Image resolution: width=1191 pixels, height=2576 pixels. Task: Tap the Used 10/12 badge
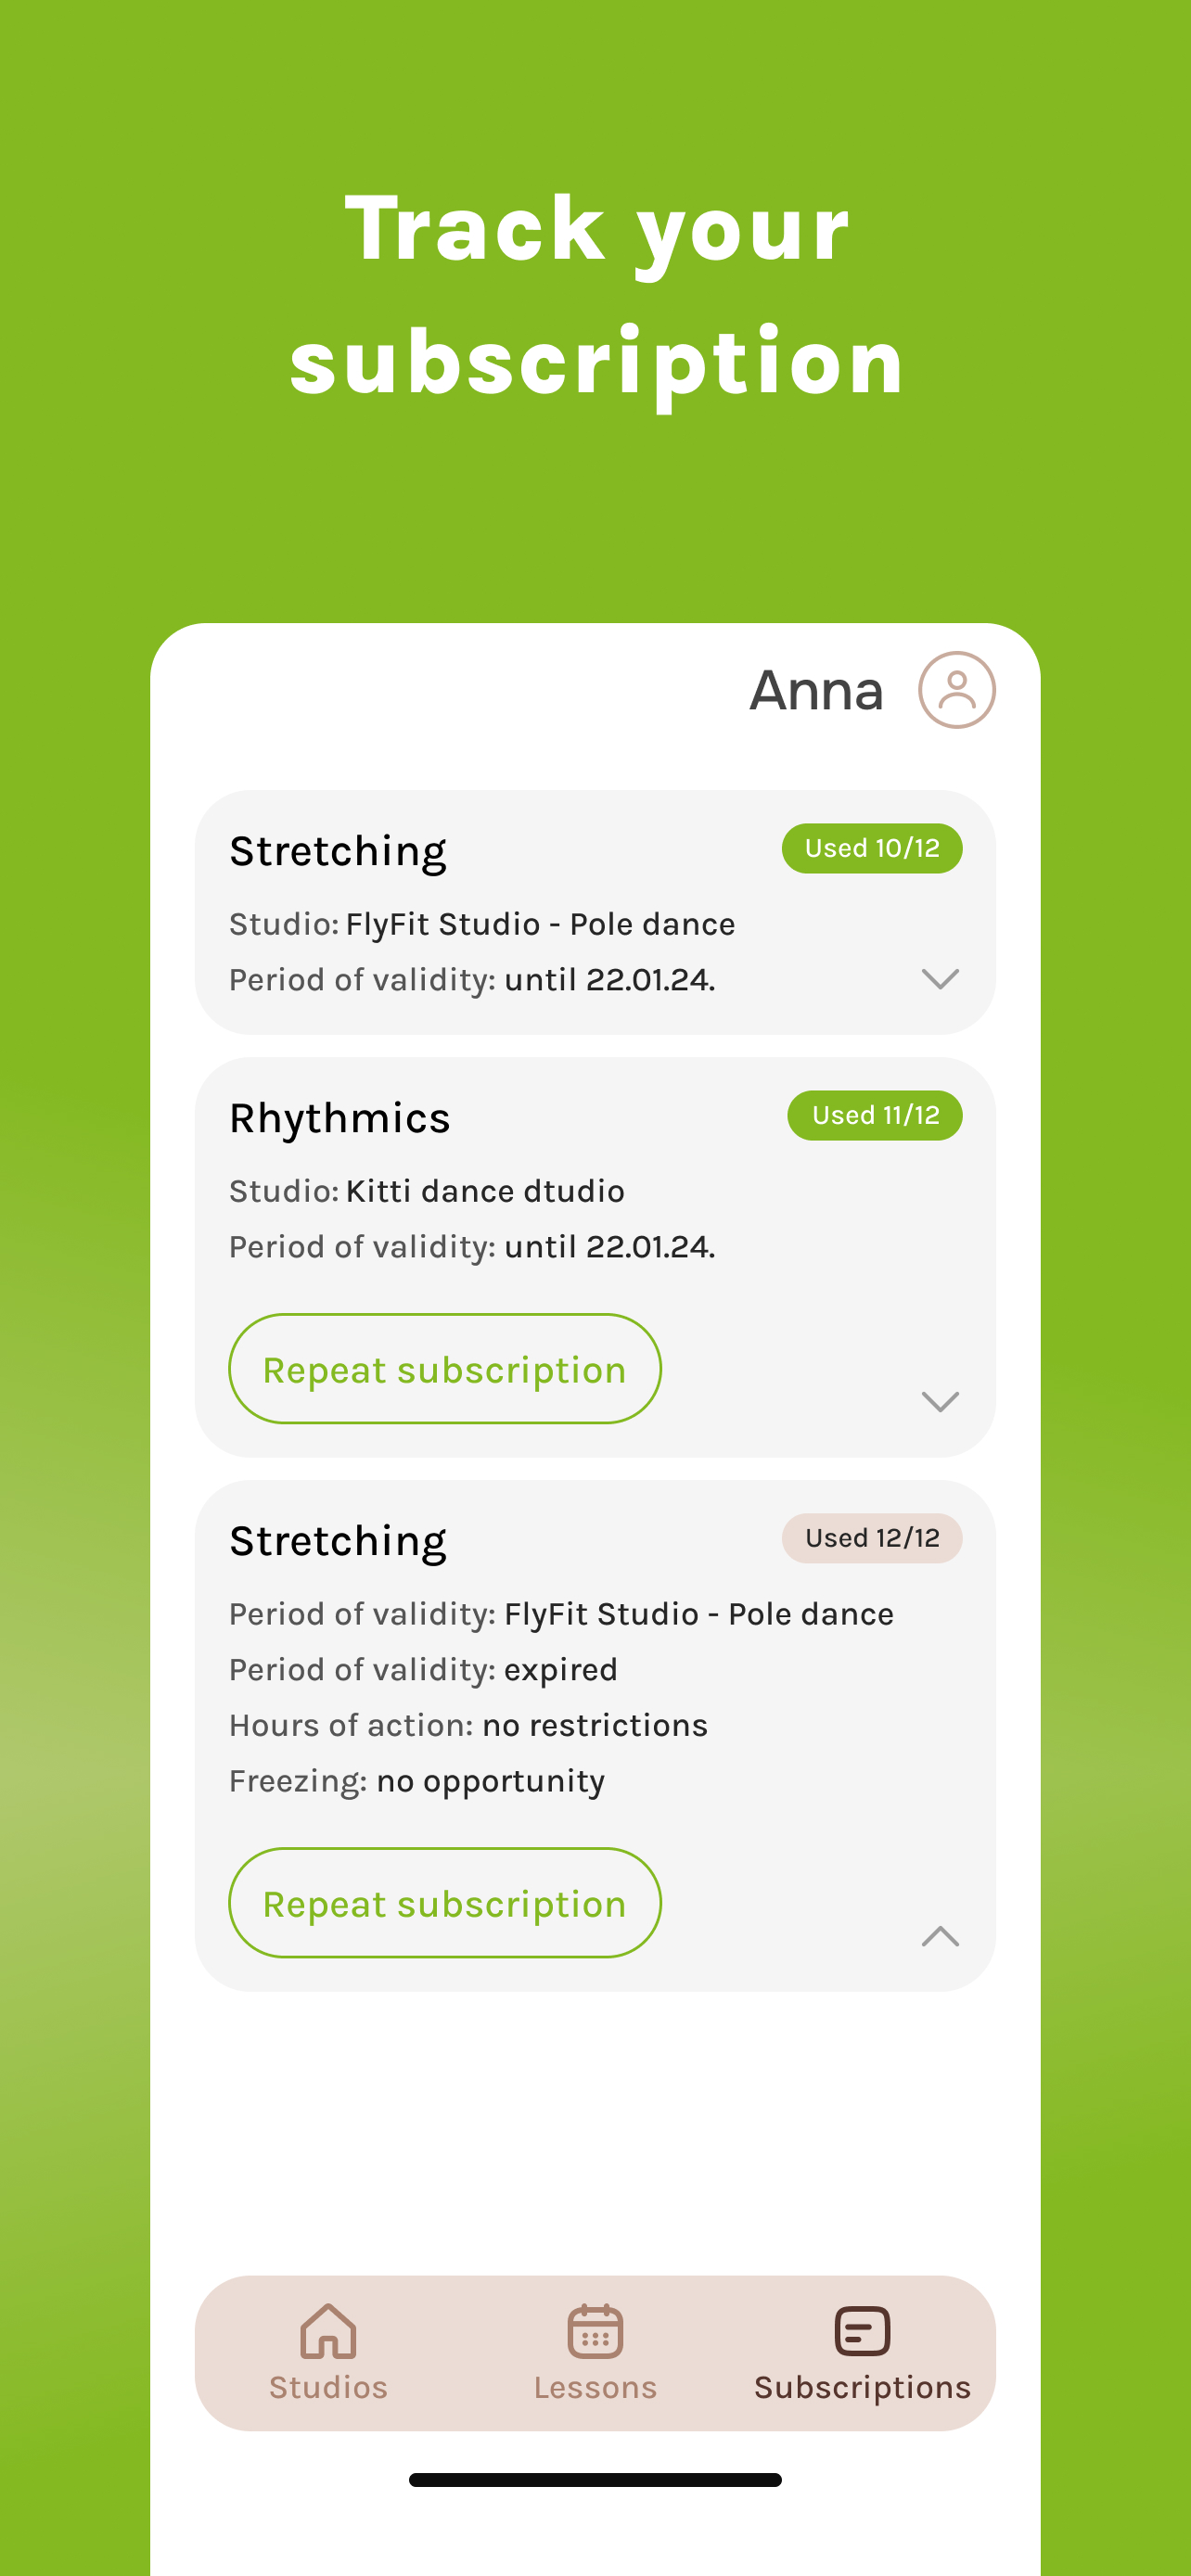click(872, 848)
